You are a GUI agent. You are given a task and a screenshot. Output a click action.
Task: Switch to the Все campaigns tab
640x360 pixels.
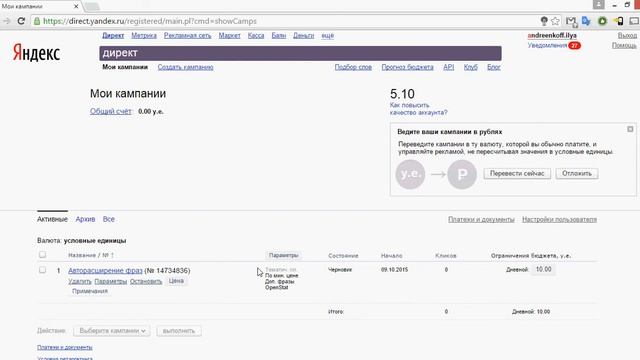point(109,219)
